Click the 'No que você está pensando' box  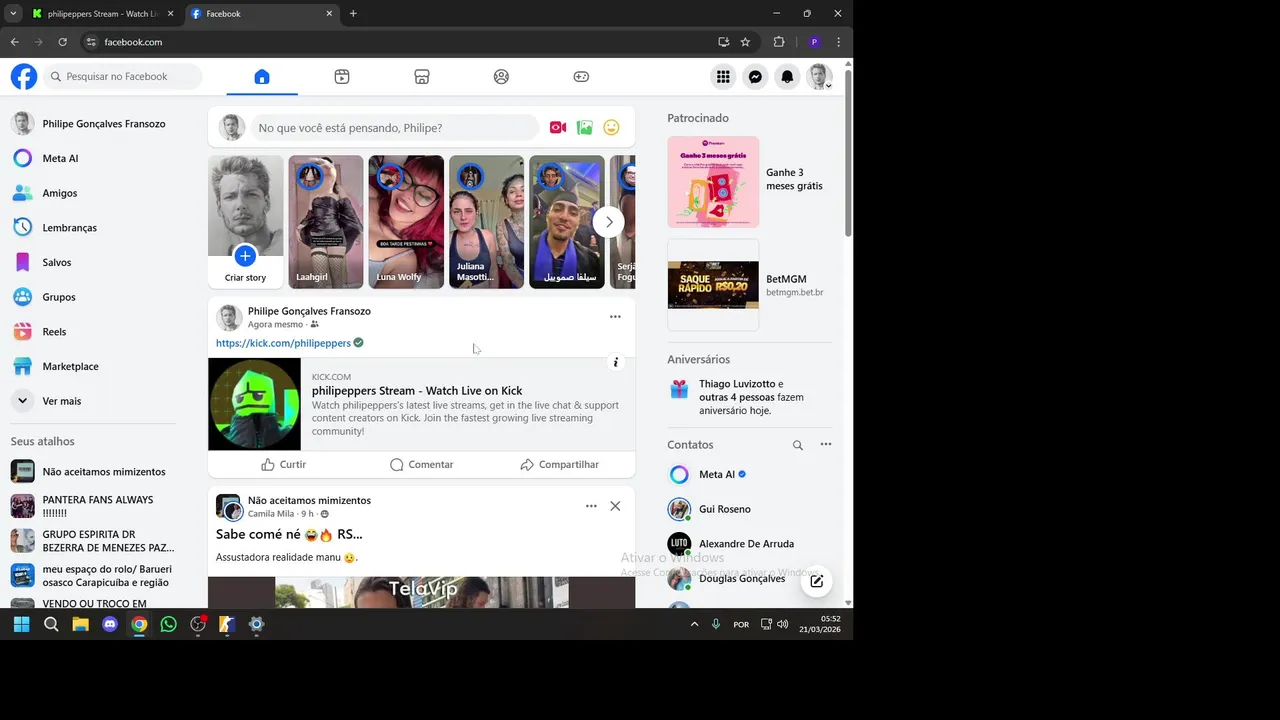point(394,128)
